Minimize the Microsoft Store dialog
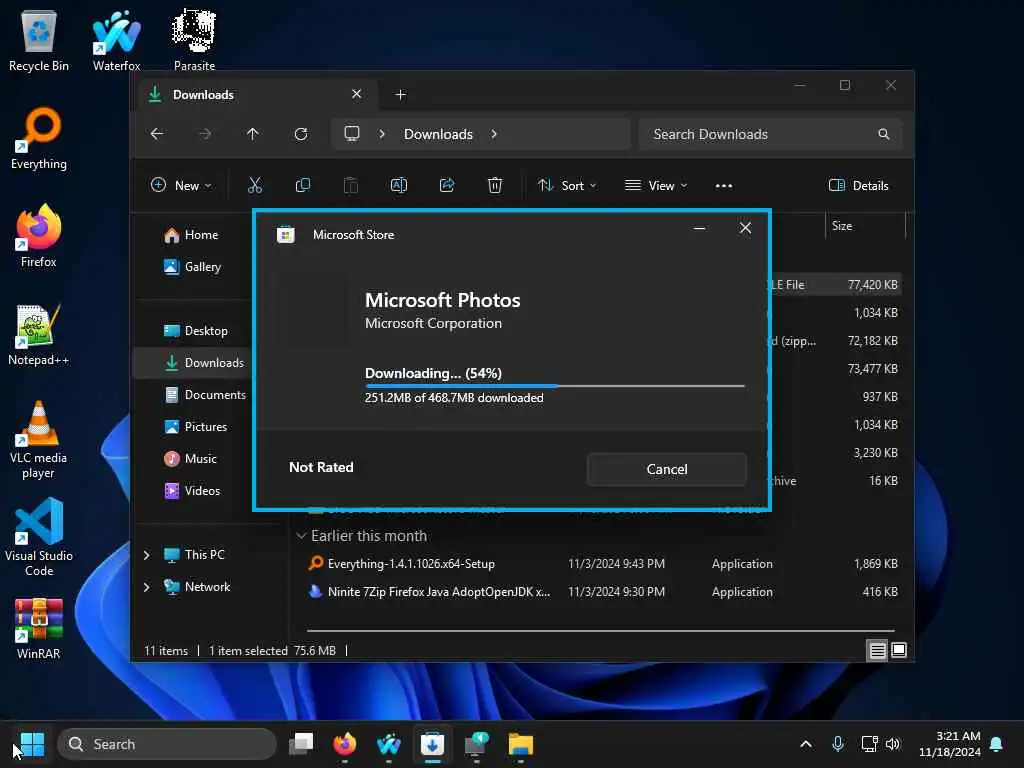This screenshot has height=768, width=1024. pos(699,228)
